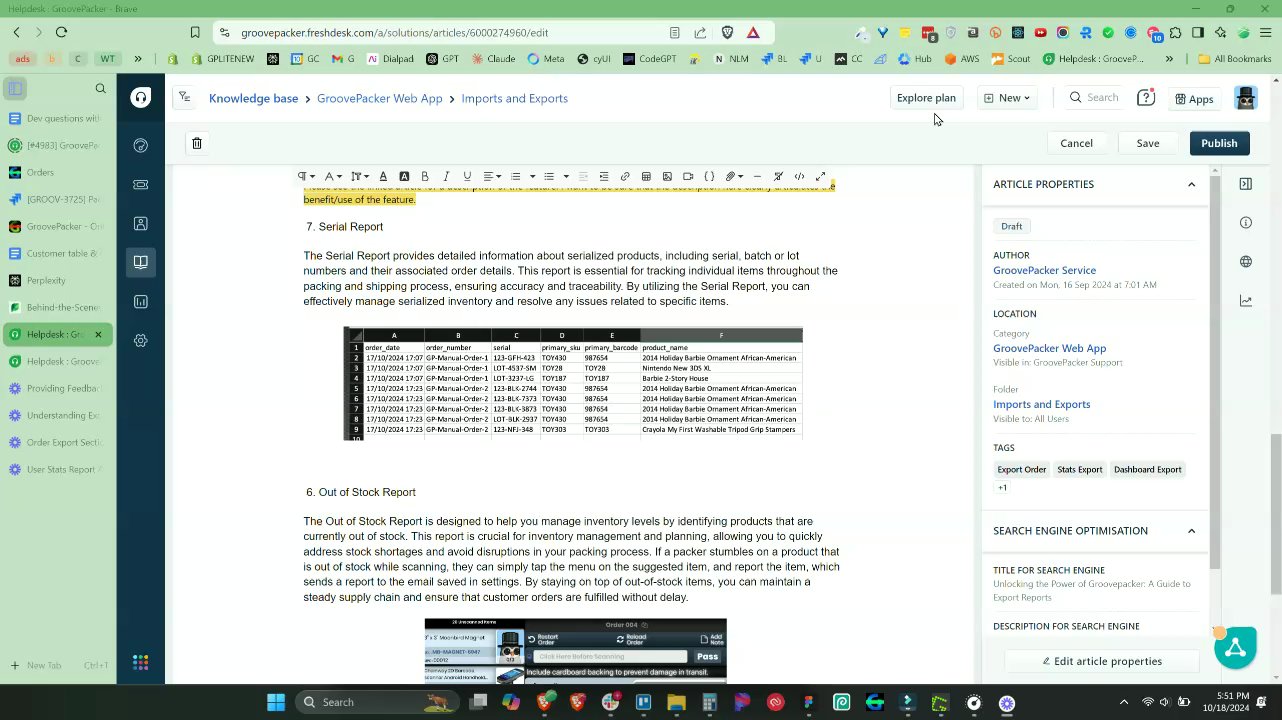Open Contacts icon in Freshdesk sidebar
This screenshot has height=720, width=1282.
coord(141,224)
